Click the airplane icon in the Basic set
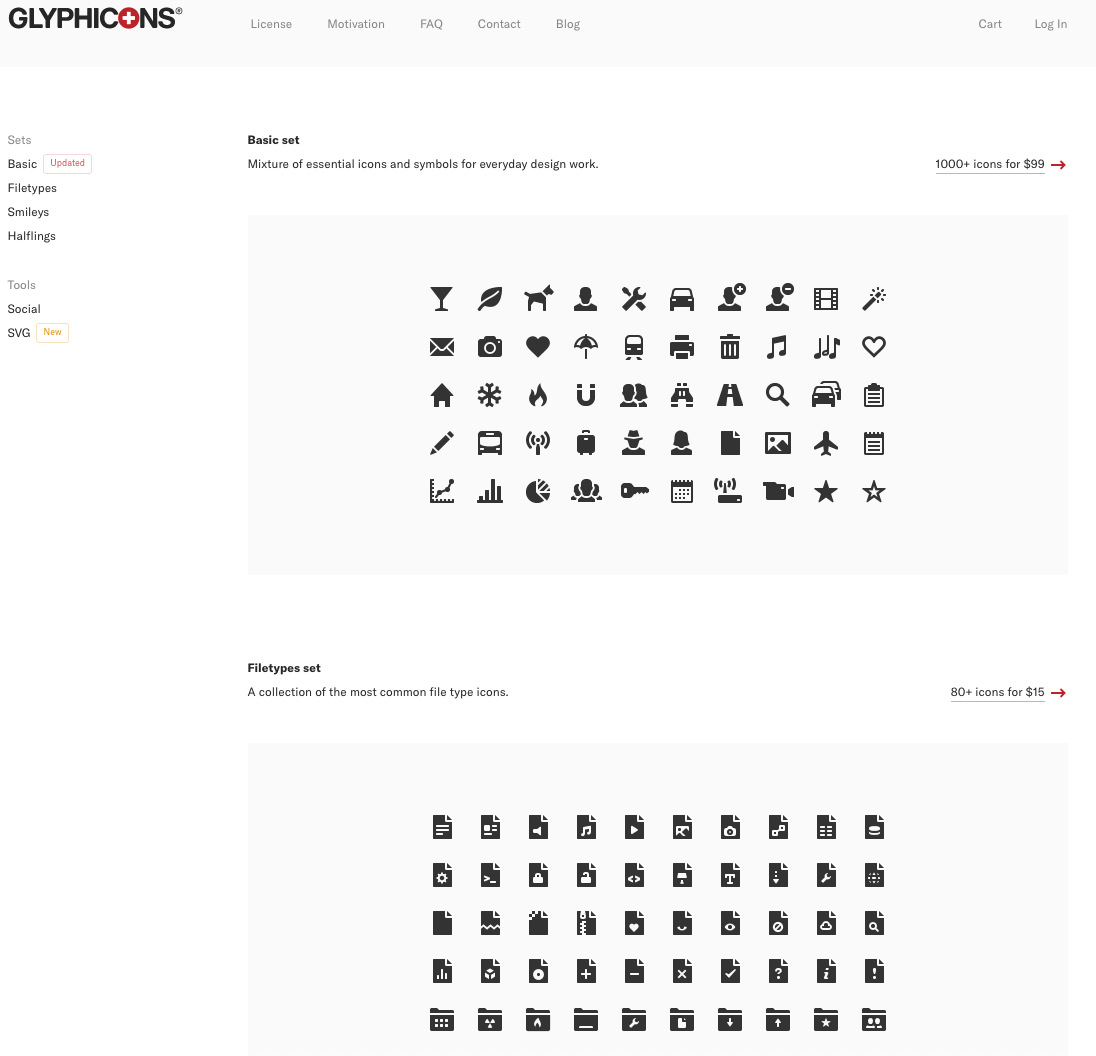This screenshot has height=1056, width=1096. click(x=825, y=443)
